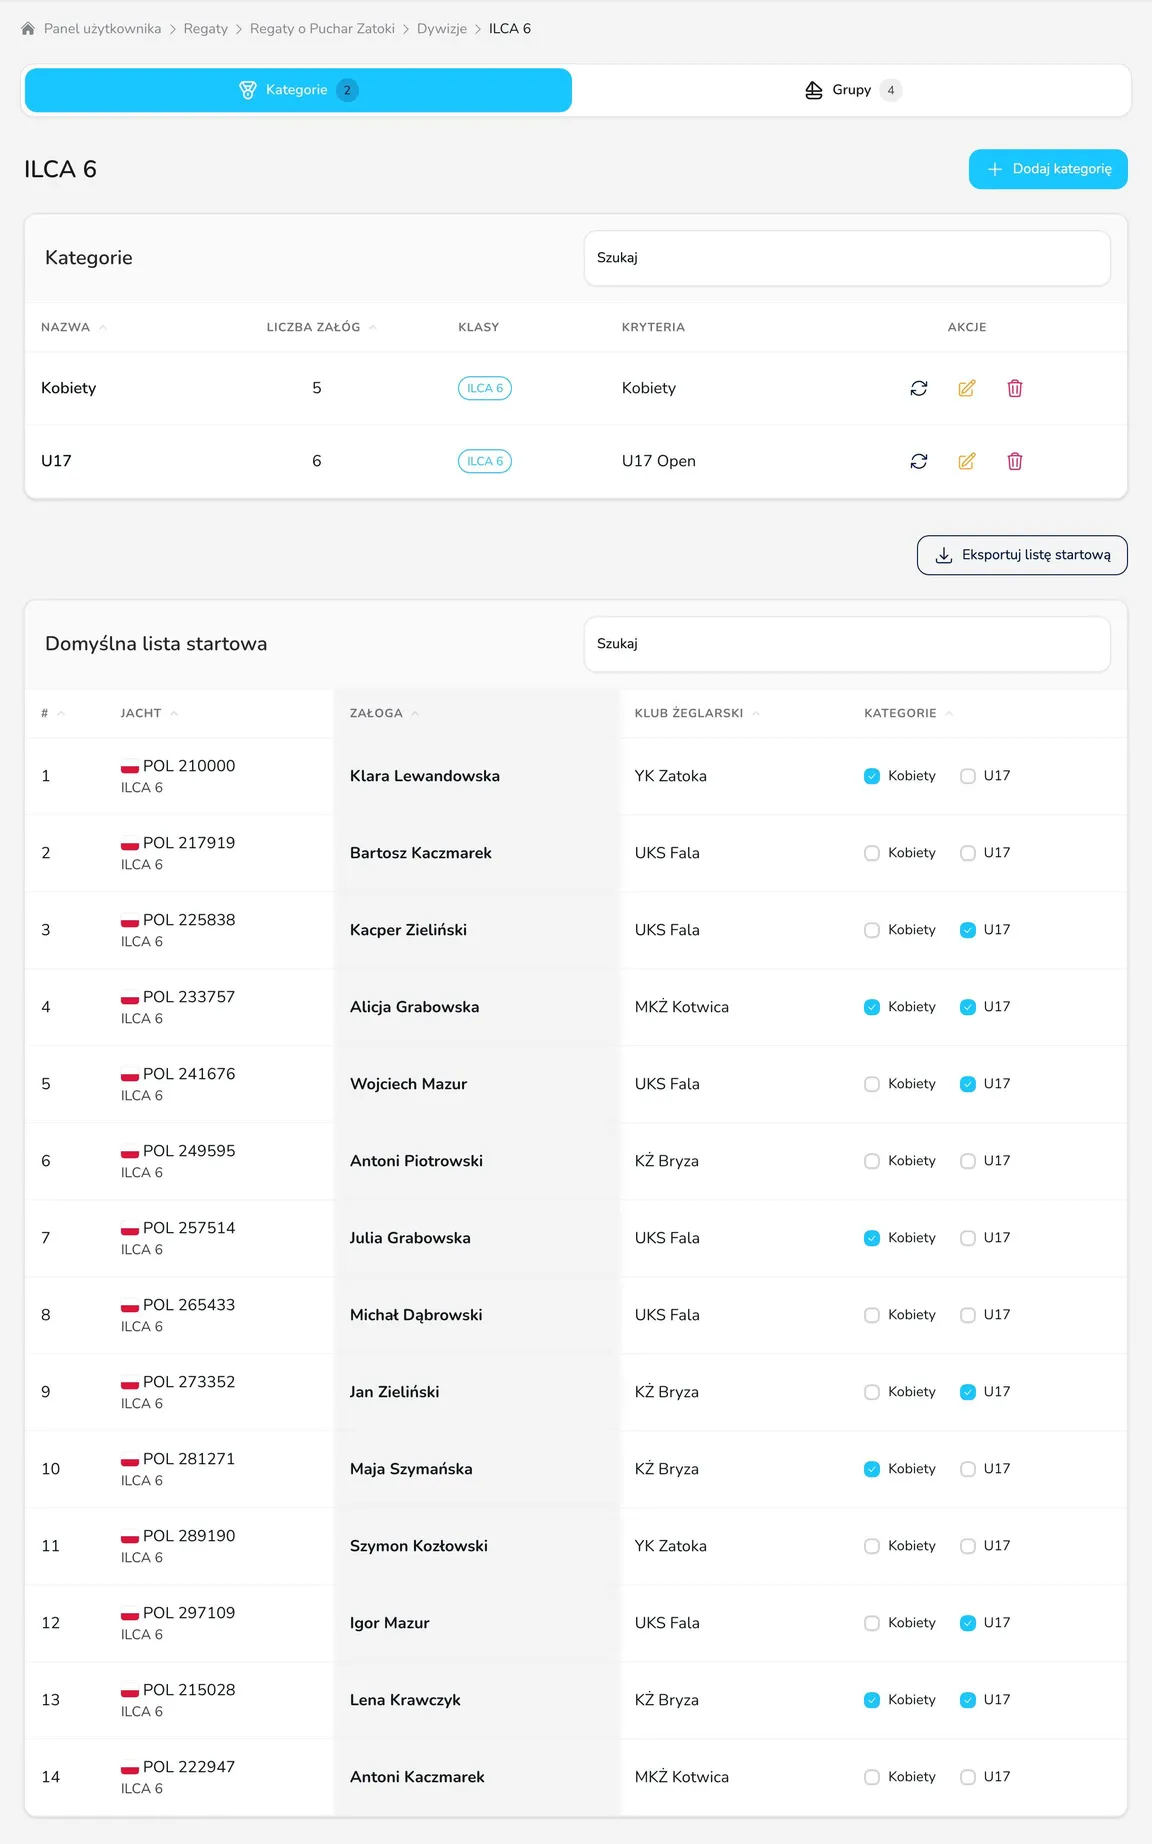Sort categories by Liczba załóg column
Screen dimensions: 1152x1844
click(321, 327)
